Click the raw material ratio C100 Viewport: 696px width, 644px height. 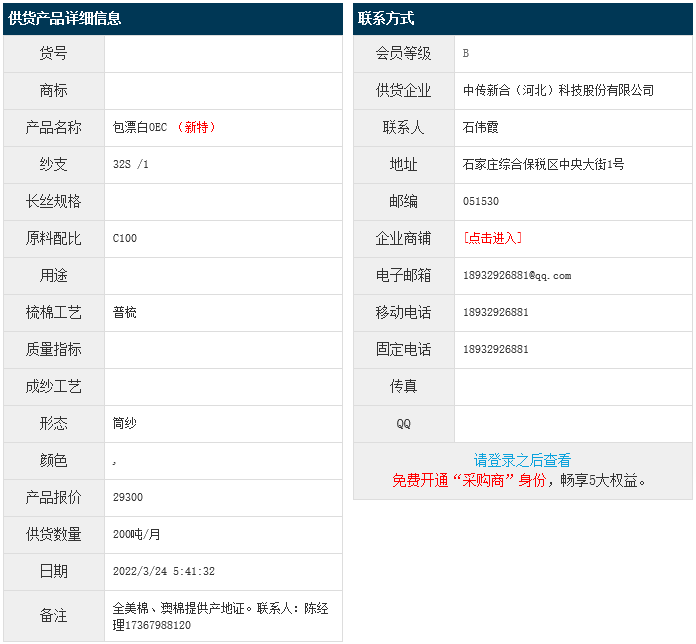pos(125,238)
